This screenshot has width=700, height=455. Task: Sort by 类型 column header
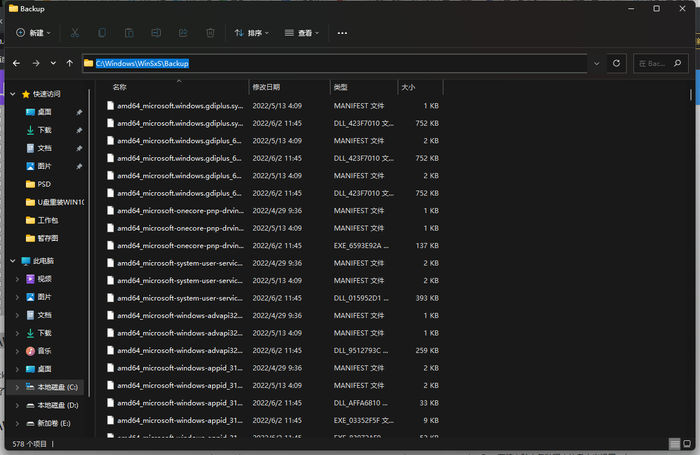coord(341,87)
